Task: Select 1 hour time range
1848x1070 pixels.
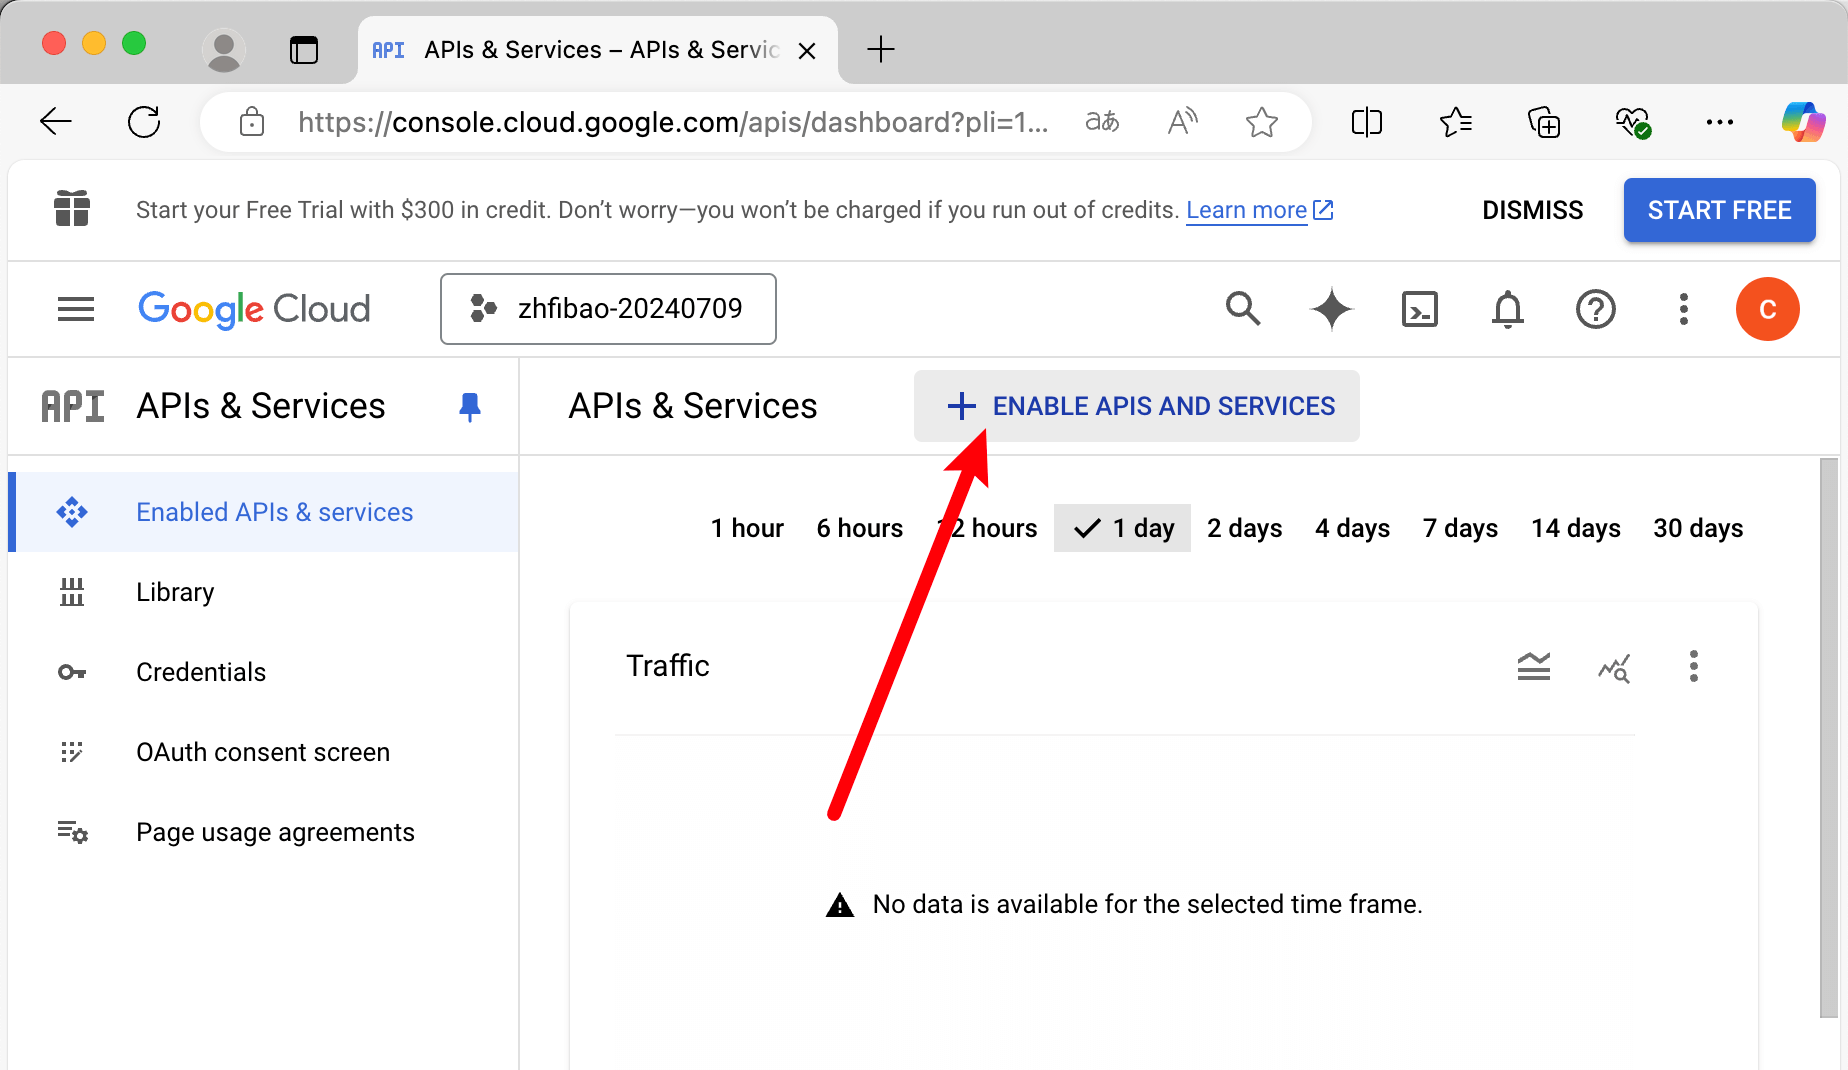Action: 747,528
